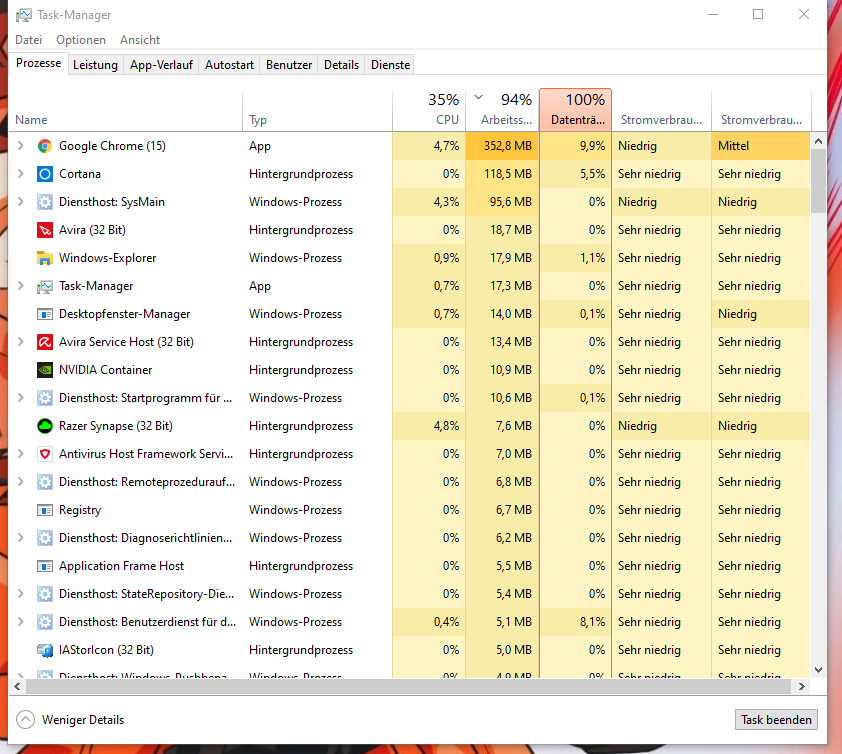Click the Cortana process icon
842x754 pixels.
coord(45,174)
